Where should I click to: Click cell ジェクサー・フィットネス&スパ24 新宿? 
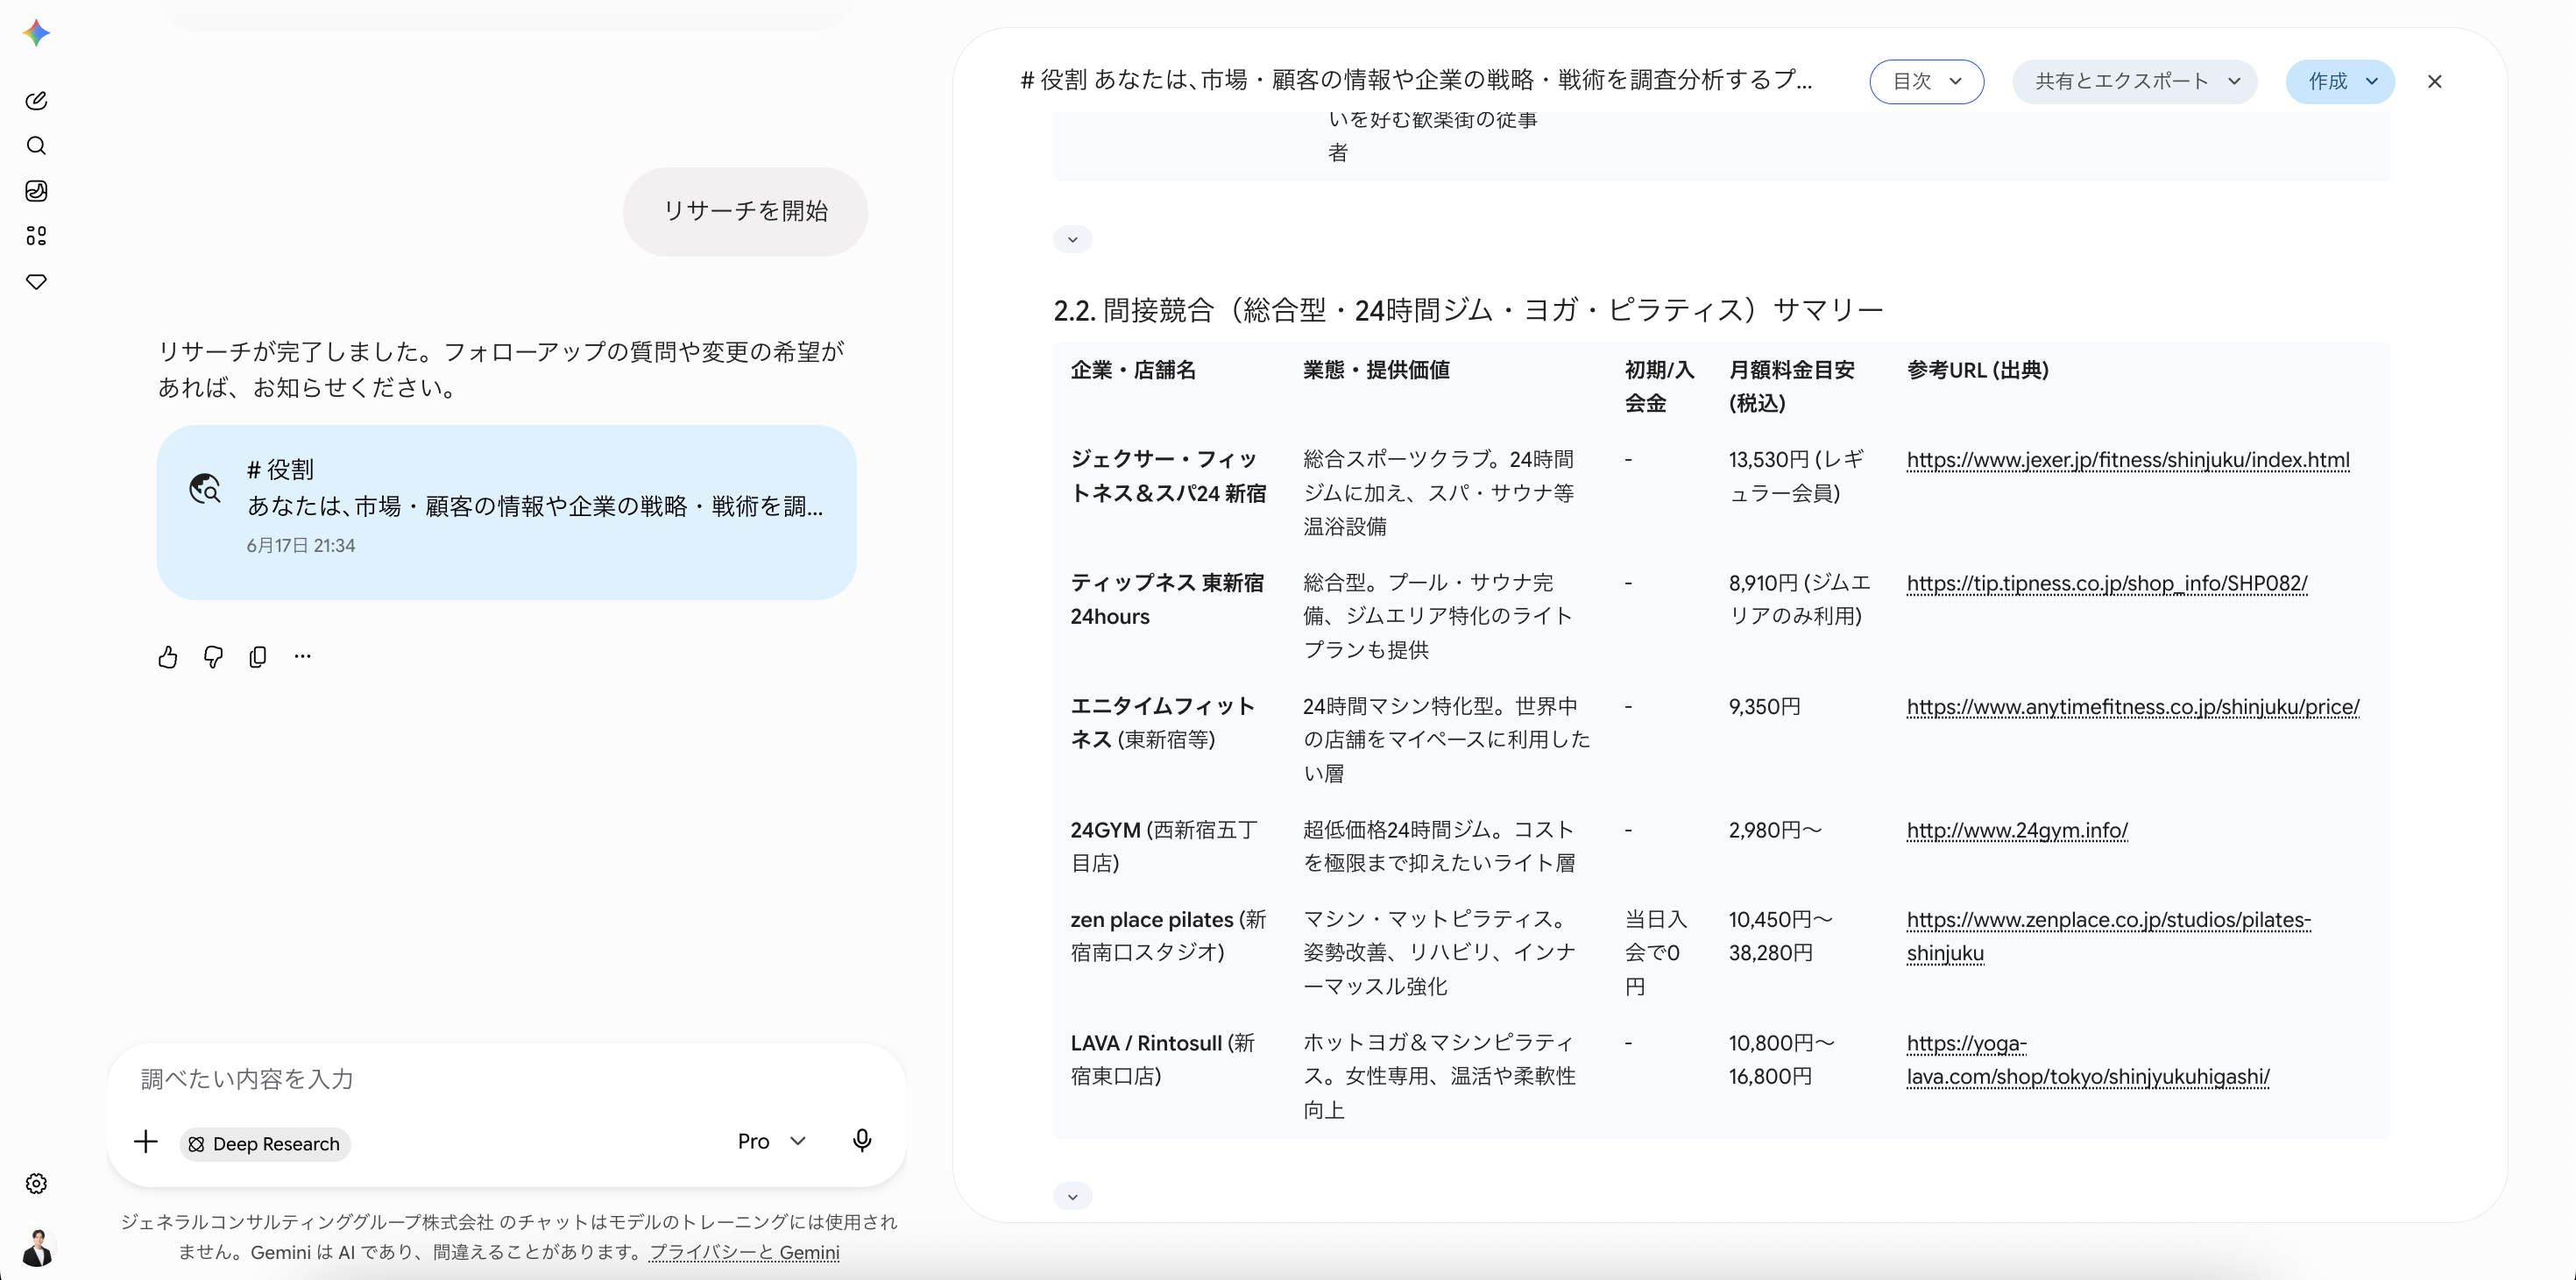click(1168, 476)
